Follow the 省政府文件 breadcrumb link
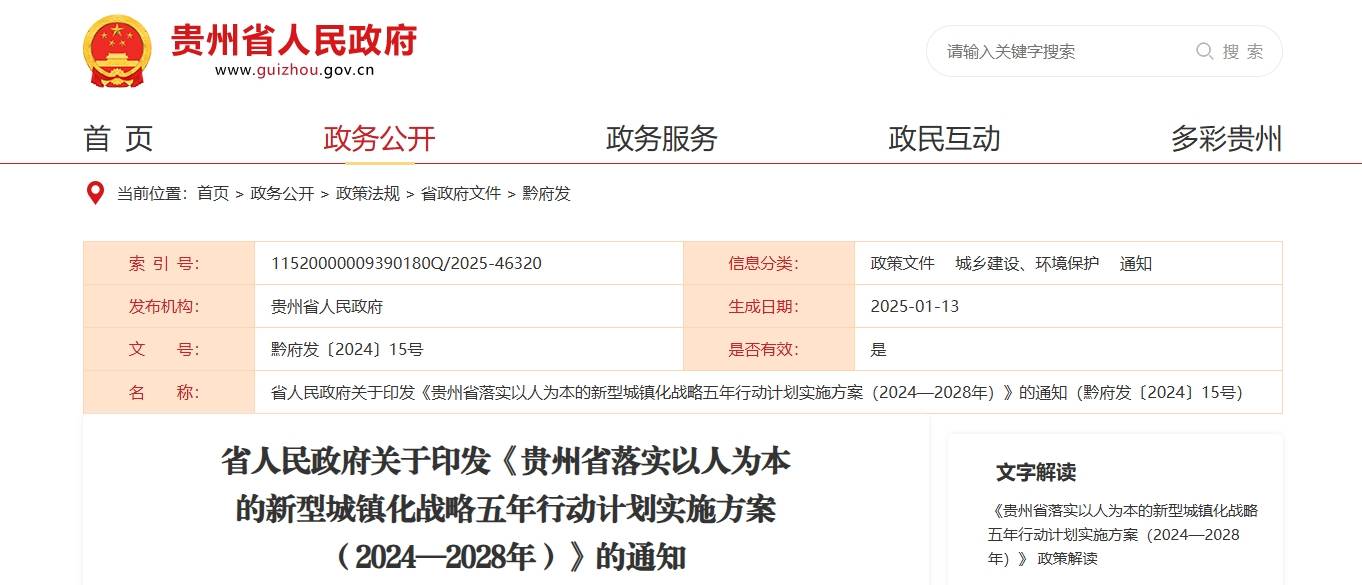The image size is (1362, 585). click(462, 193)
